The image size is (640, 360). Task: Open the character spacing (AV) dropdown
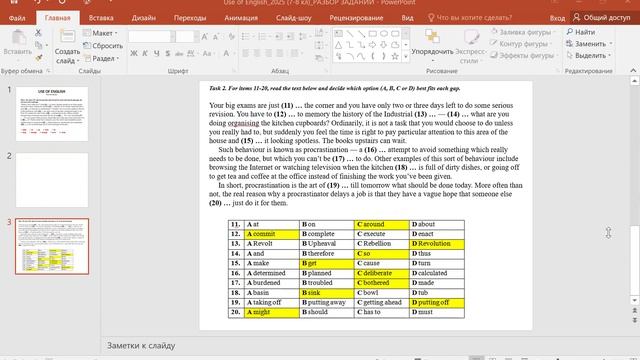pos(192,53)
